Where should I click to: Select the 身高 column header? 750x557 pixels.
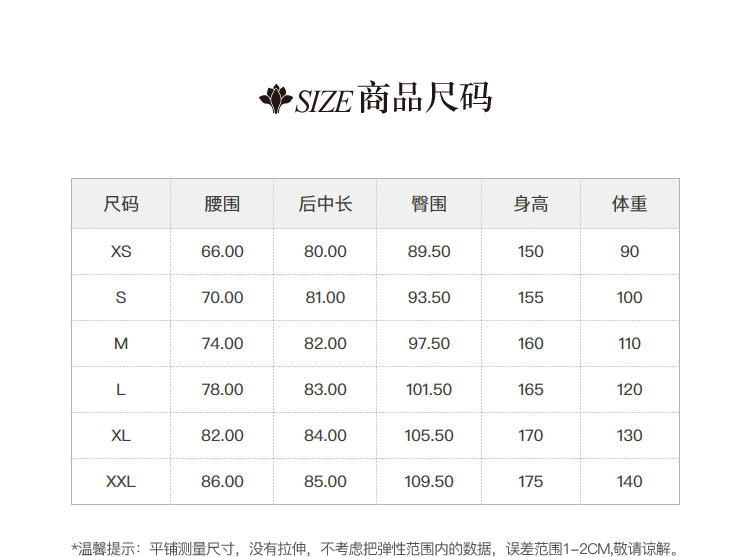point(531,204)
